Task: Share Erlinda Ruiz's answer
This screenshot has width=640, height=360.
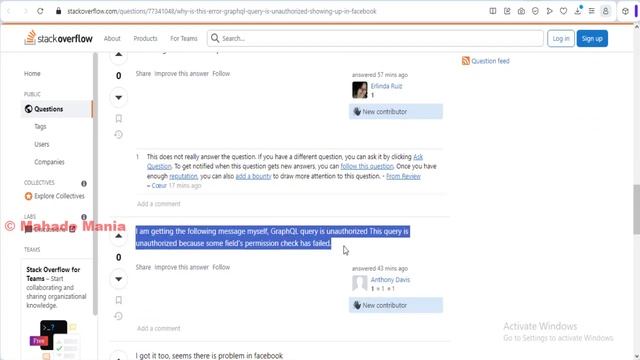Action: pos(143,73)
